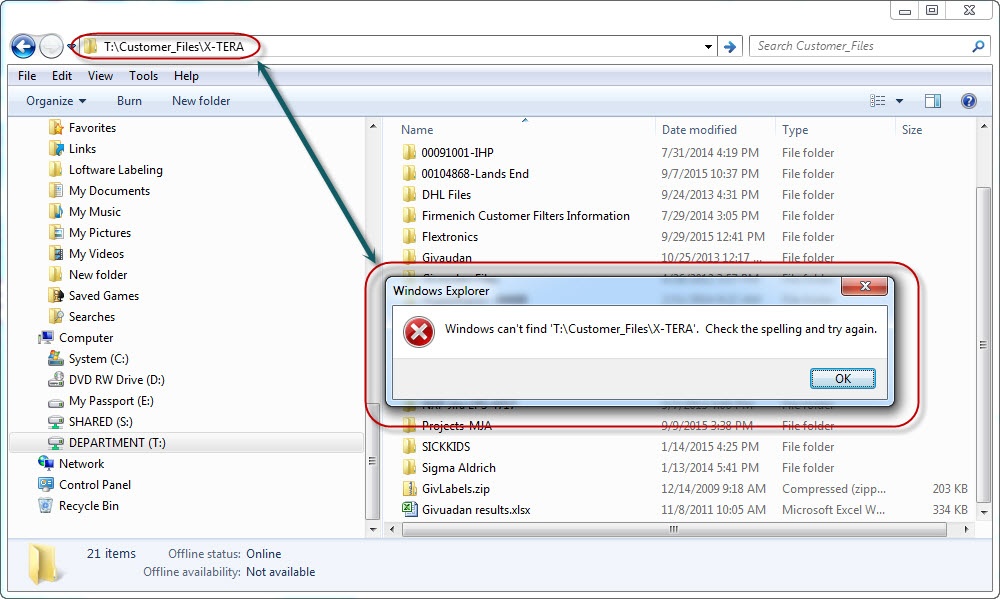This screenshot has width=1000, height=599.
Task: Toggle the preview pane
Action: [934, 100]
